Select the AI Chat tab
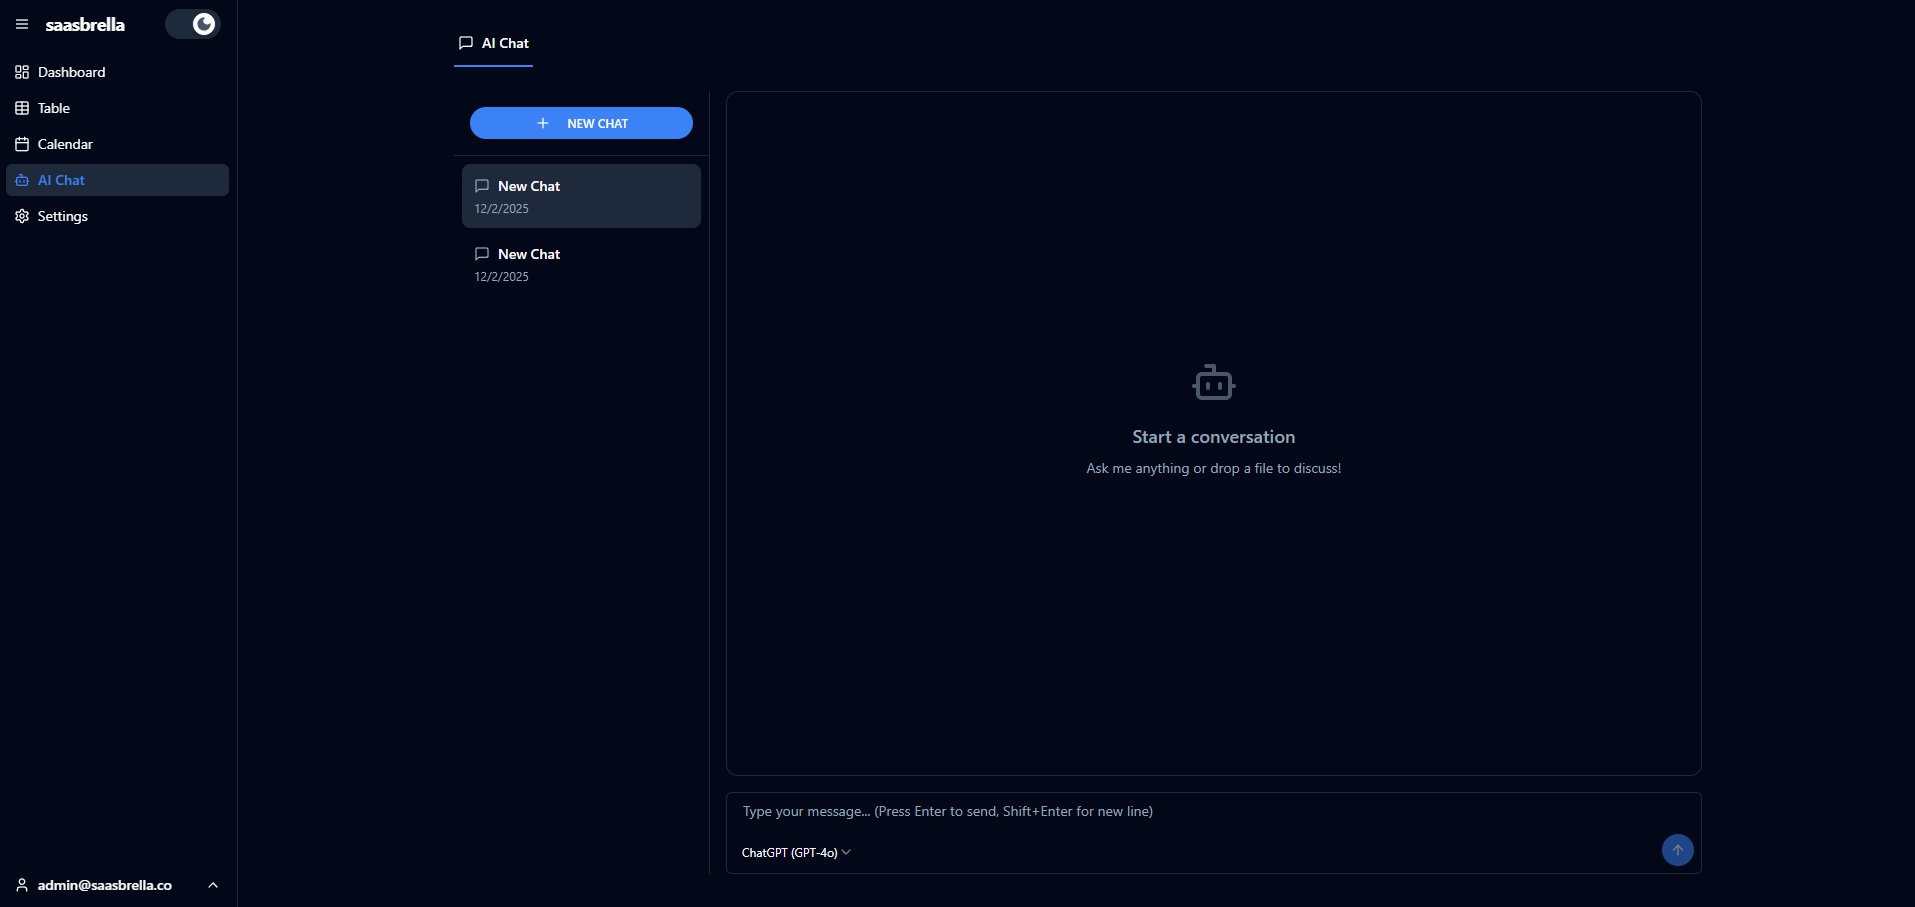Image resolution: width=1915 pixels, height=907 pixels. [494, 43]
